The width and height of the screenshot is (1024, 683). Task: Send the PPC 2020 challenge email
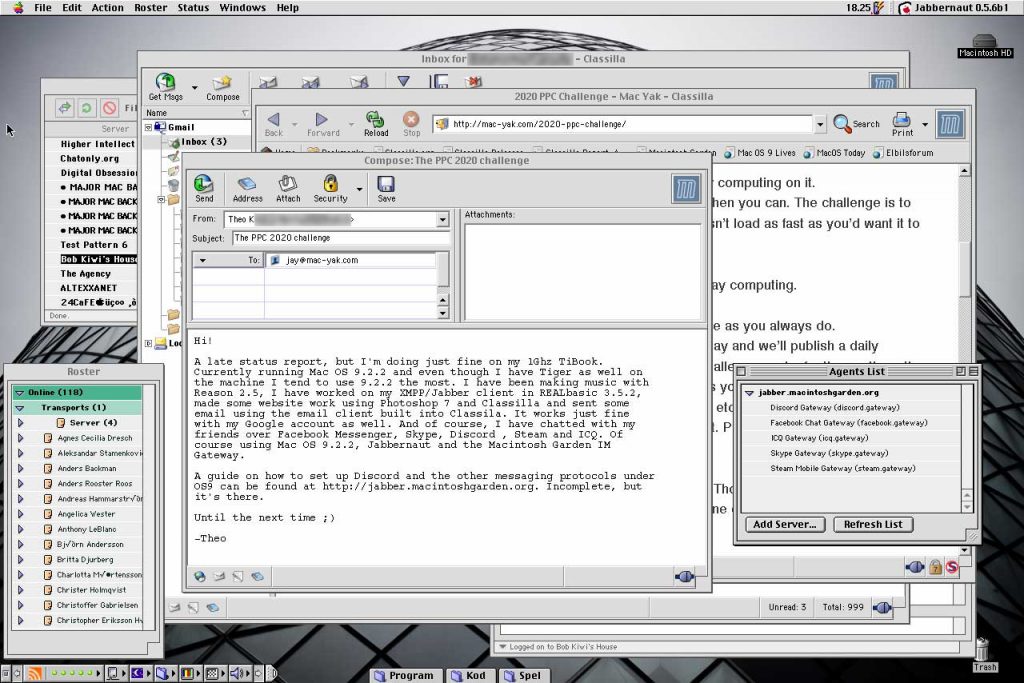[x=204, y=189]
